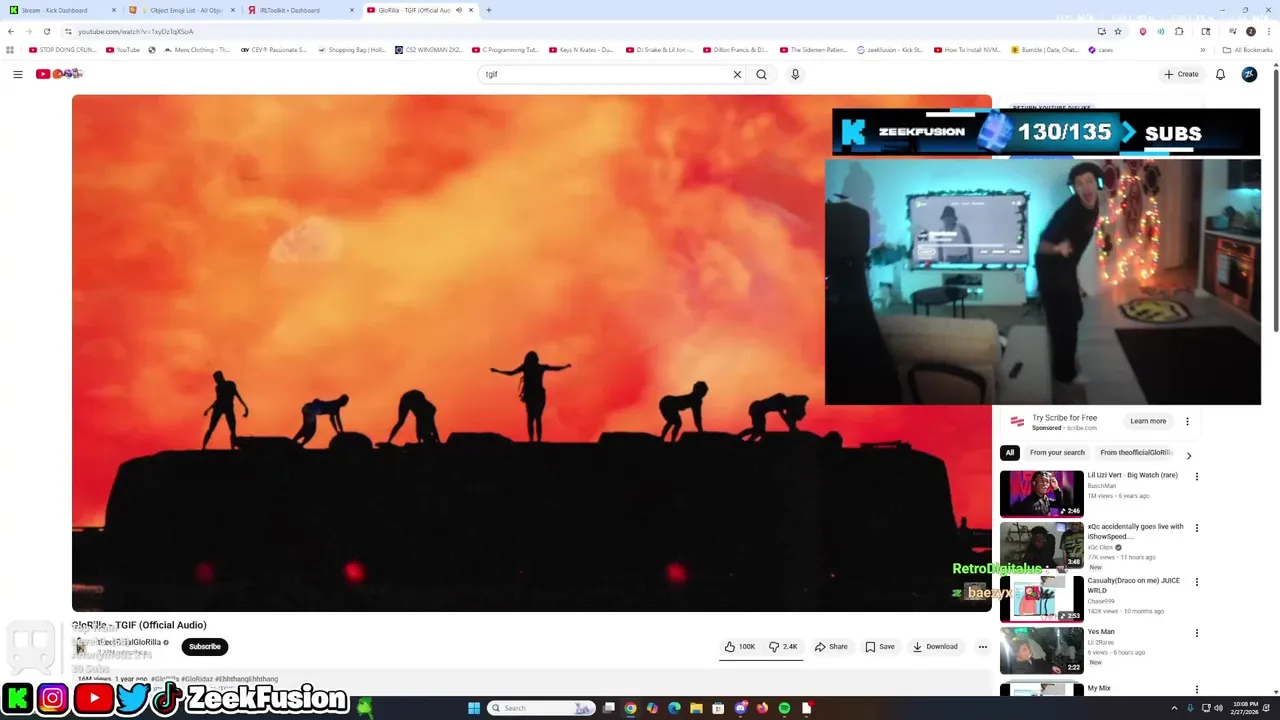Save the video to a playlist
This screenshot has width=1280, height=720.
click(x=880, y=647)
